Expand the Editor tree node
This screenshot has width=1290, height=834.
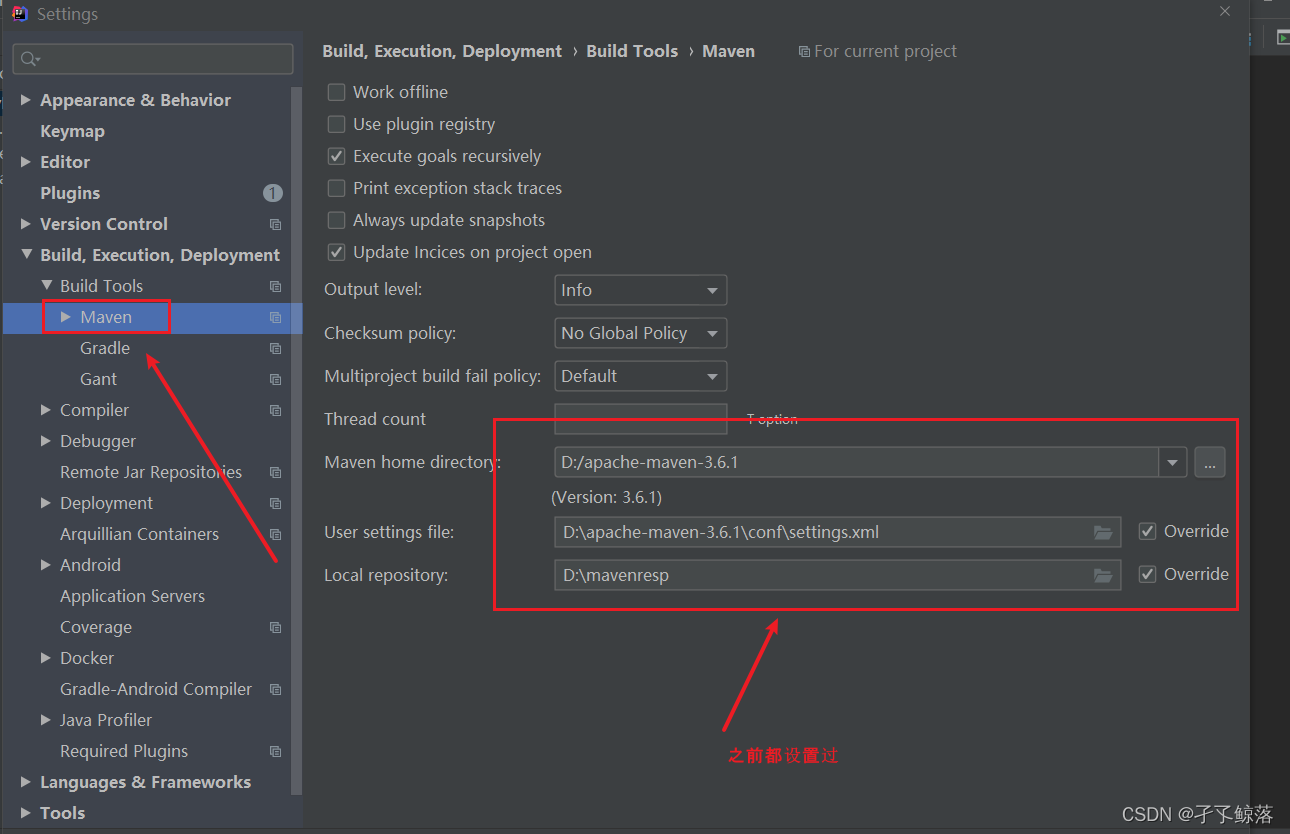tap(26, 162)
